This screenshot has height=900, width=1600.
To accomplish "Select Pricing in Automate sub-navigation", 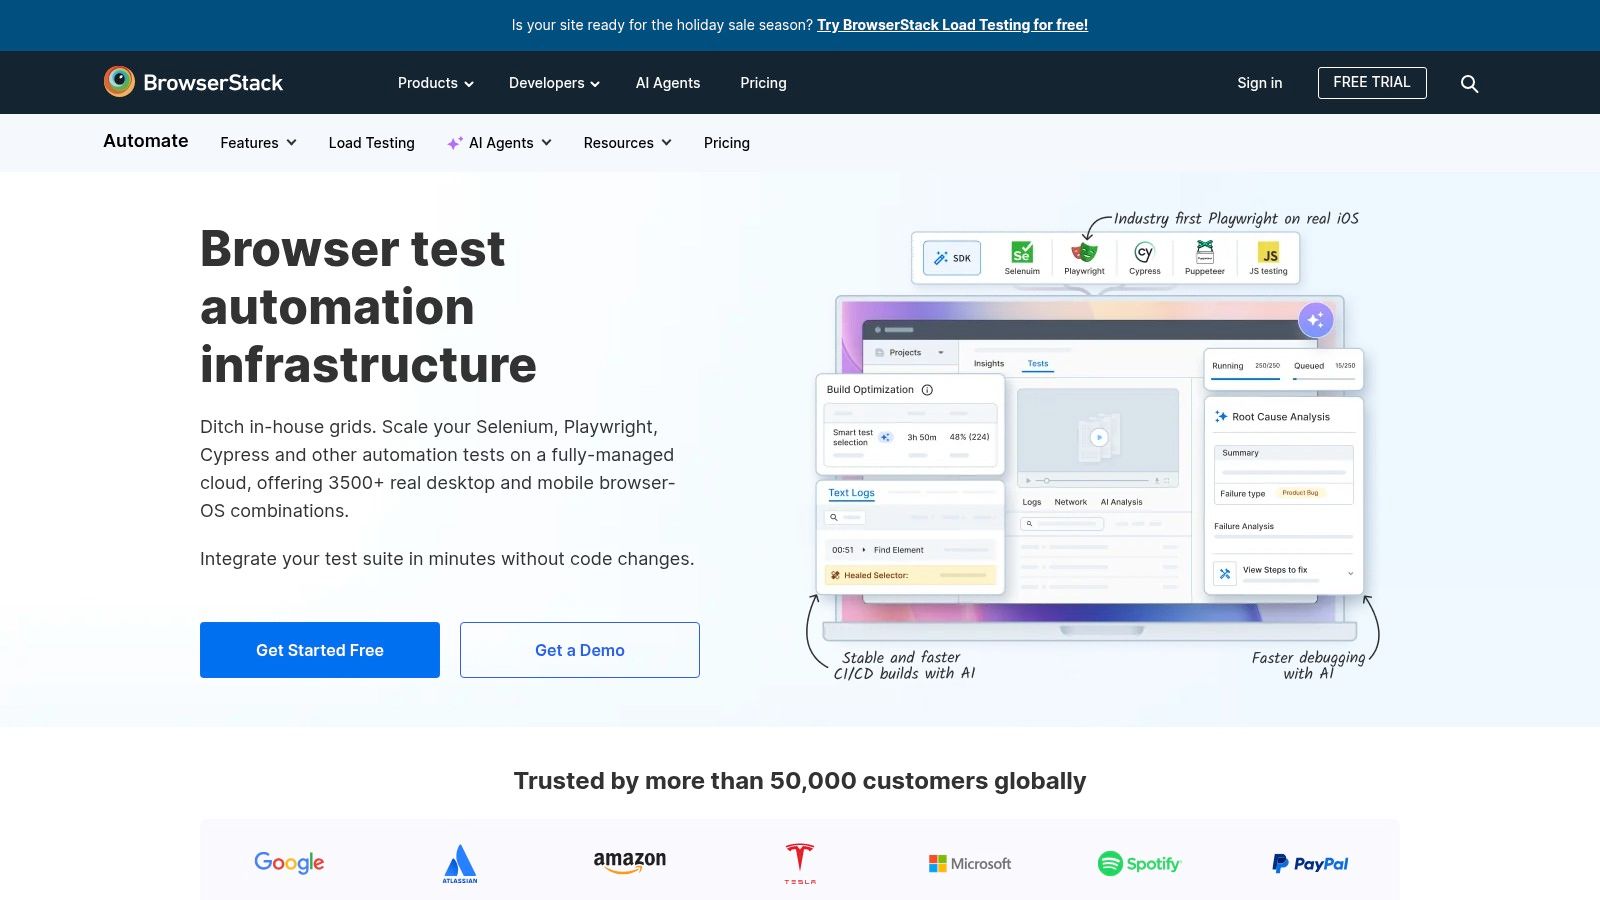I will pyautogui.click(x=727, y=143).
